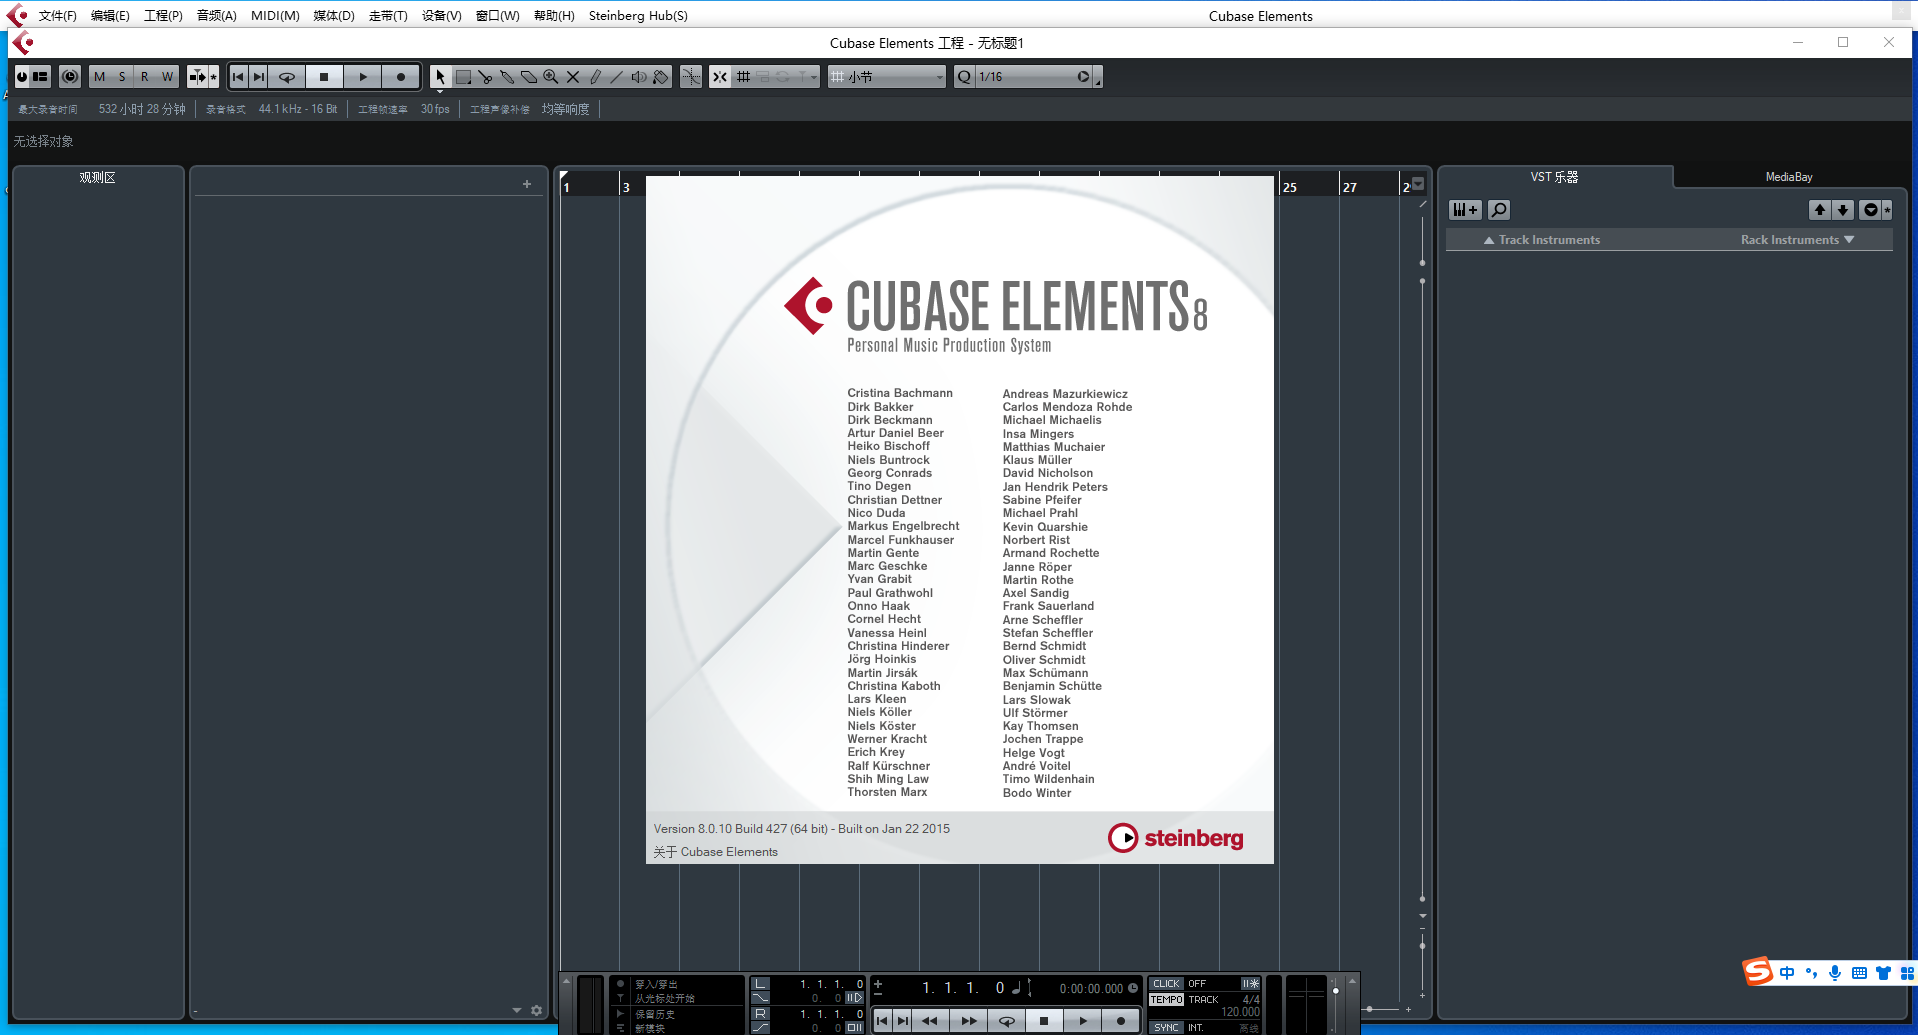This screenshot has width=1918, height=1035.
Task: Open the object selection tool dropdown arrow
Action: pyautogui.click(x=440, y=91)
